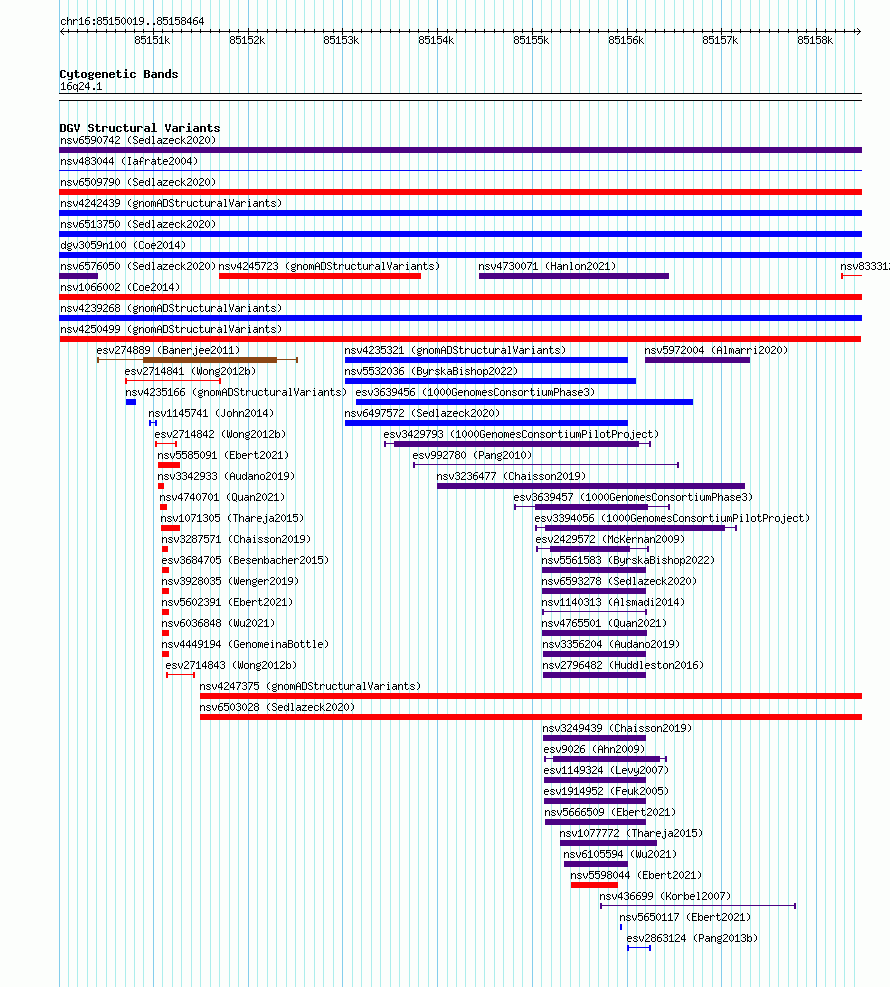Click nsv6503028 (Sedlazeck2020) red bar
890x987 pixels.
531,717
